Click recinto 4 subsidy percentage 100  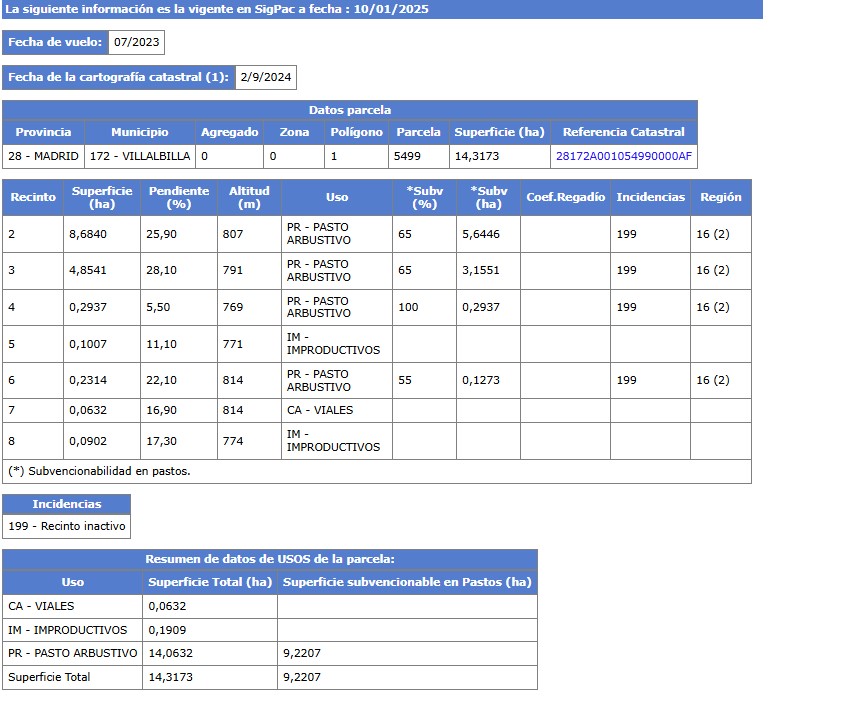408,307
